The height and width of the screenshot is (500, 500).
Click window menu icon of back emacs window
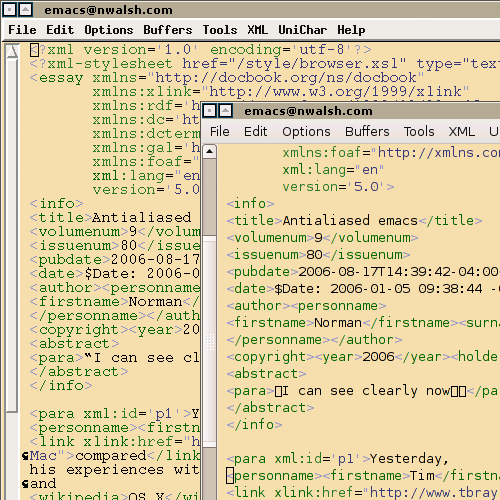click(9, 10)
